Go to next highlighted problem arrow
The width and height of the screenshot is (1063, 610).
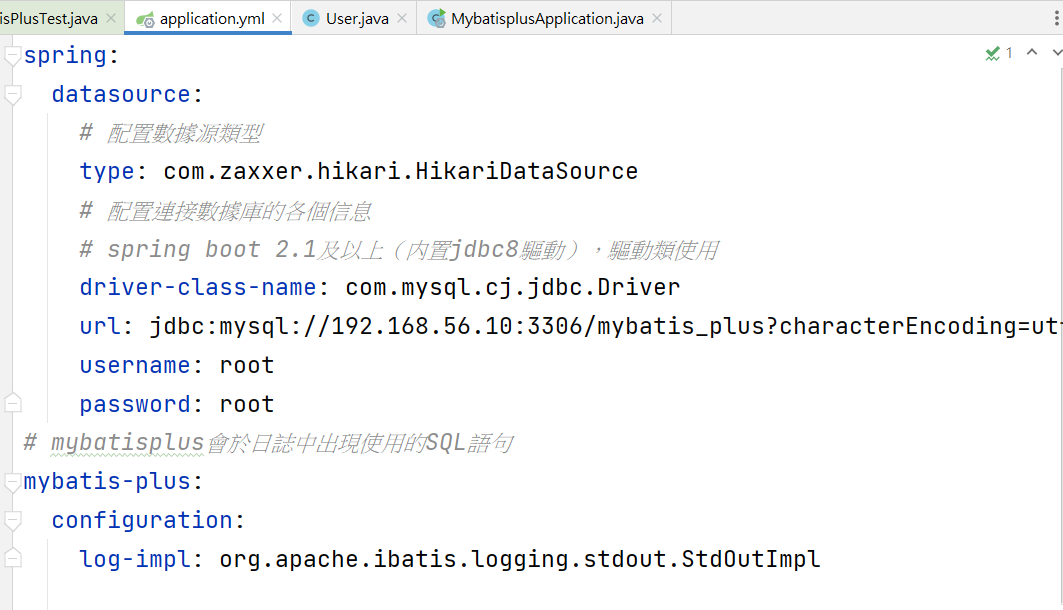[x=1057, y=52]
